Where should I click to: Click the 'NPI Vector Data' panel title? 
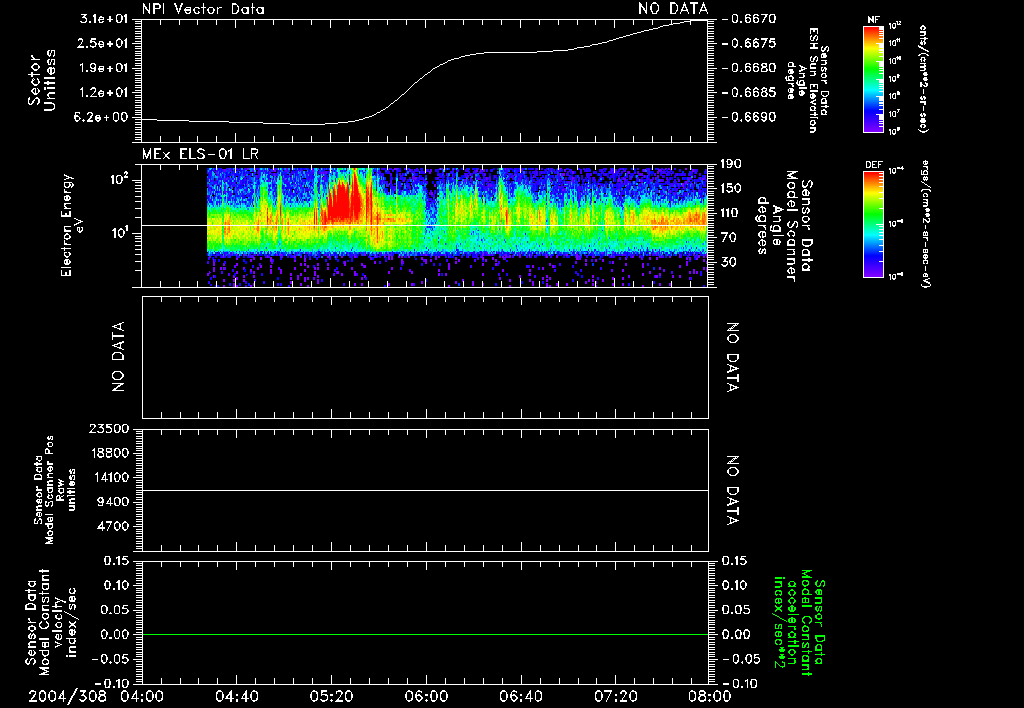click(203, 9)
